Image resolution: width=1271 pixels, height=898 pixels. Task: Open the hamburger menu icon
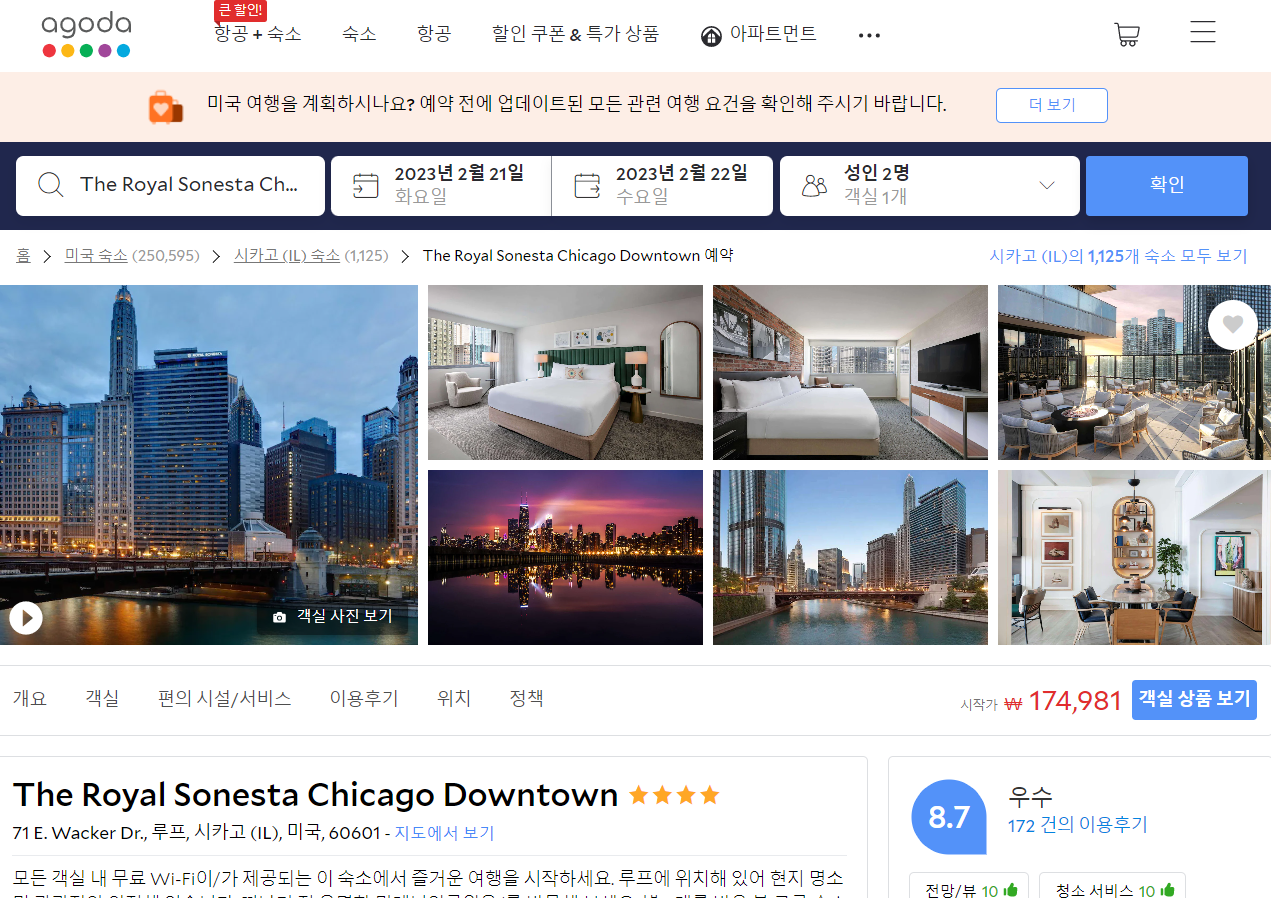pyautogui.click(x=1203, y=32)
